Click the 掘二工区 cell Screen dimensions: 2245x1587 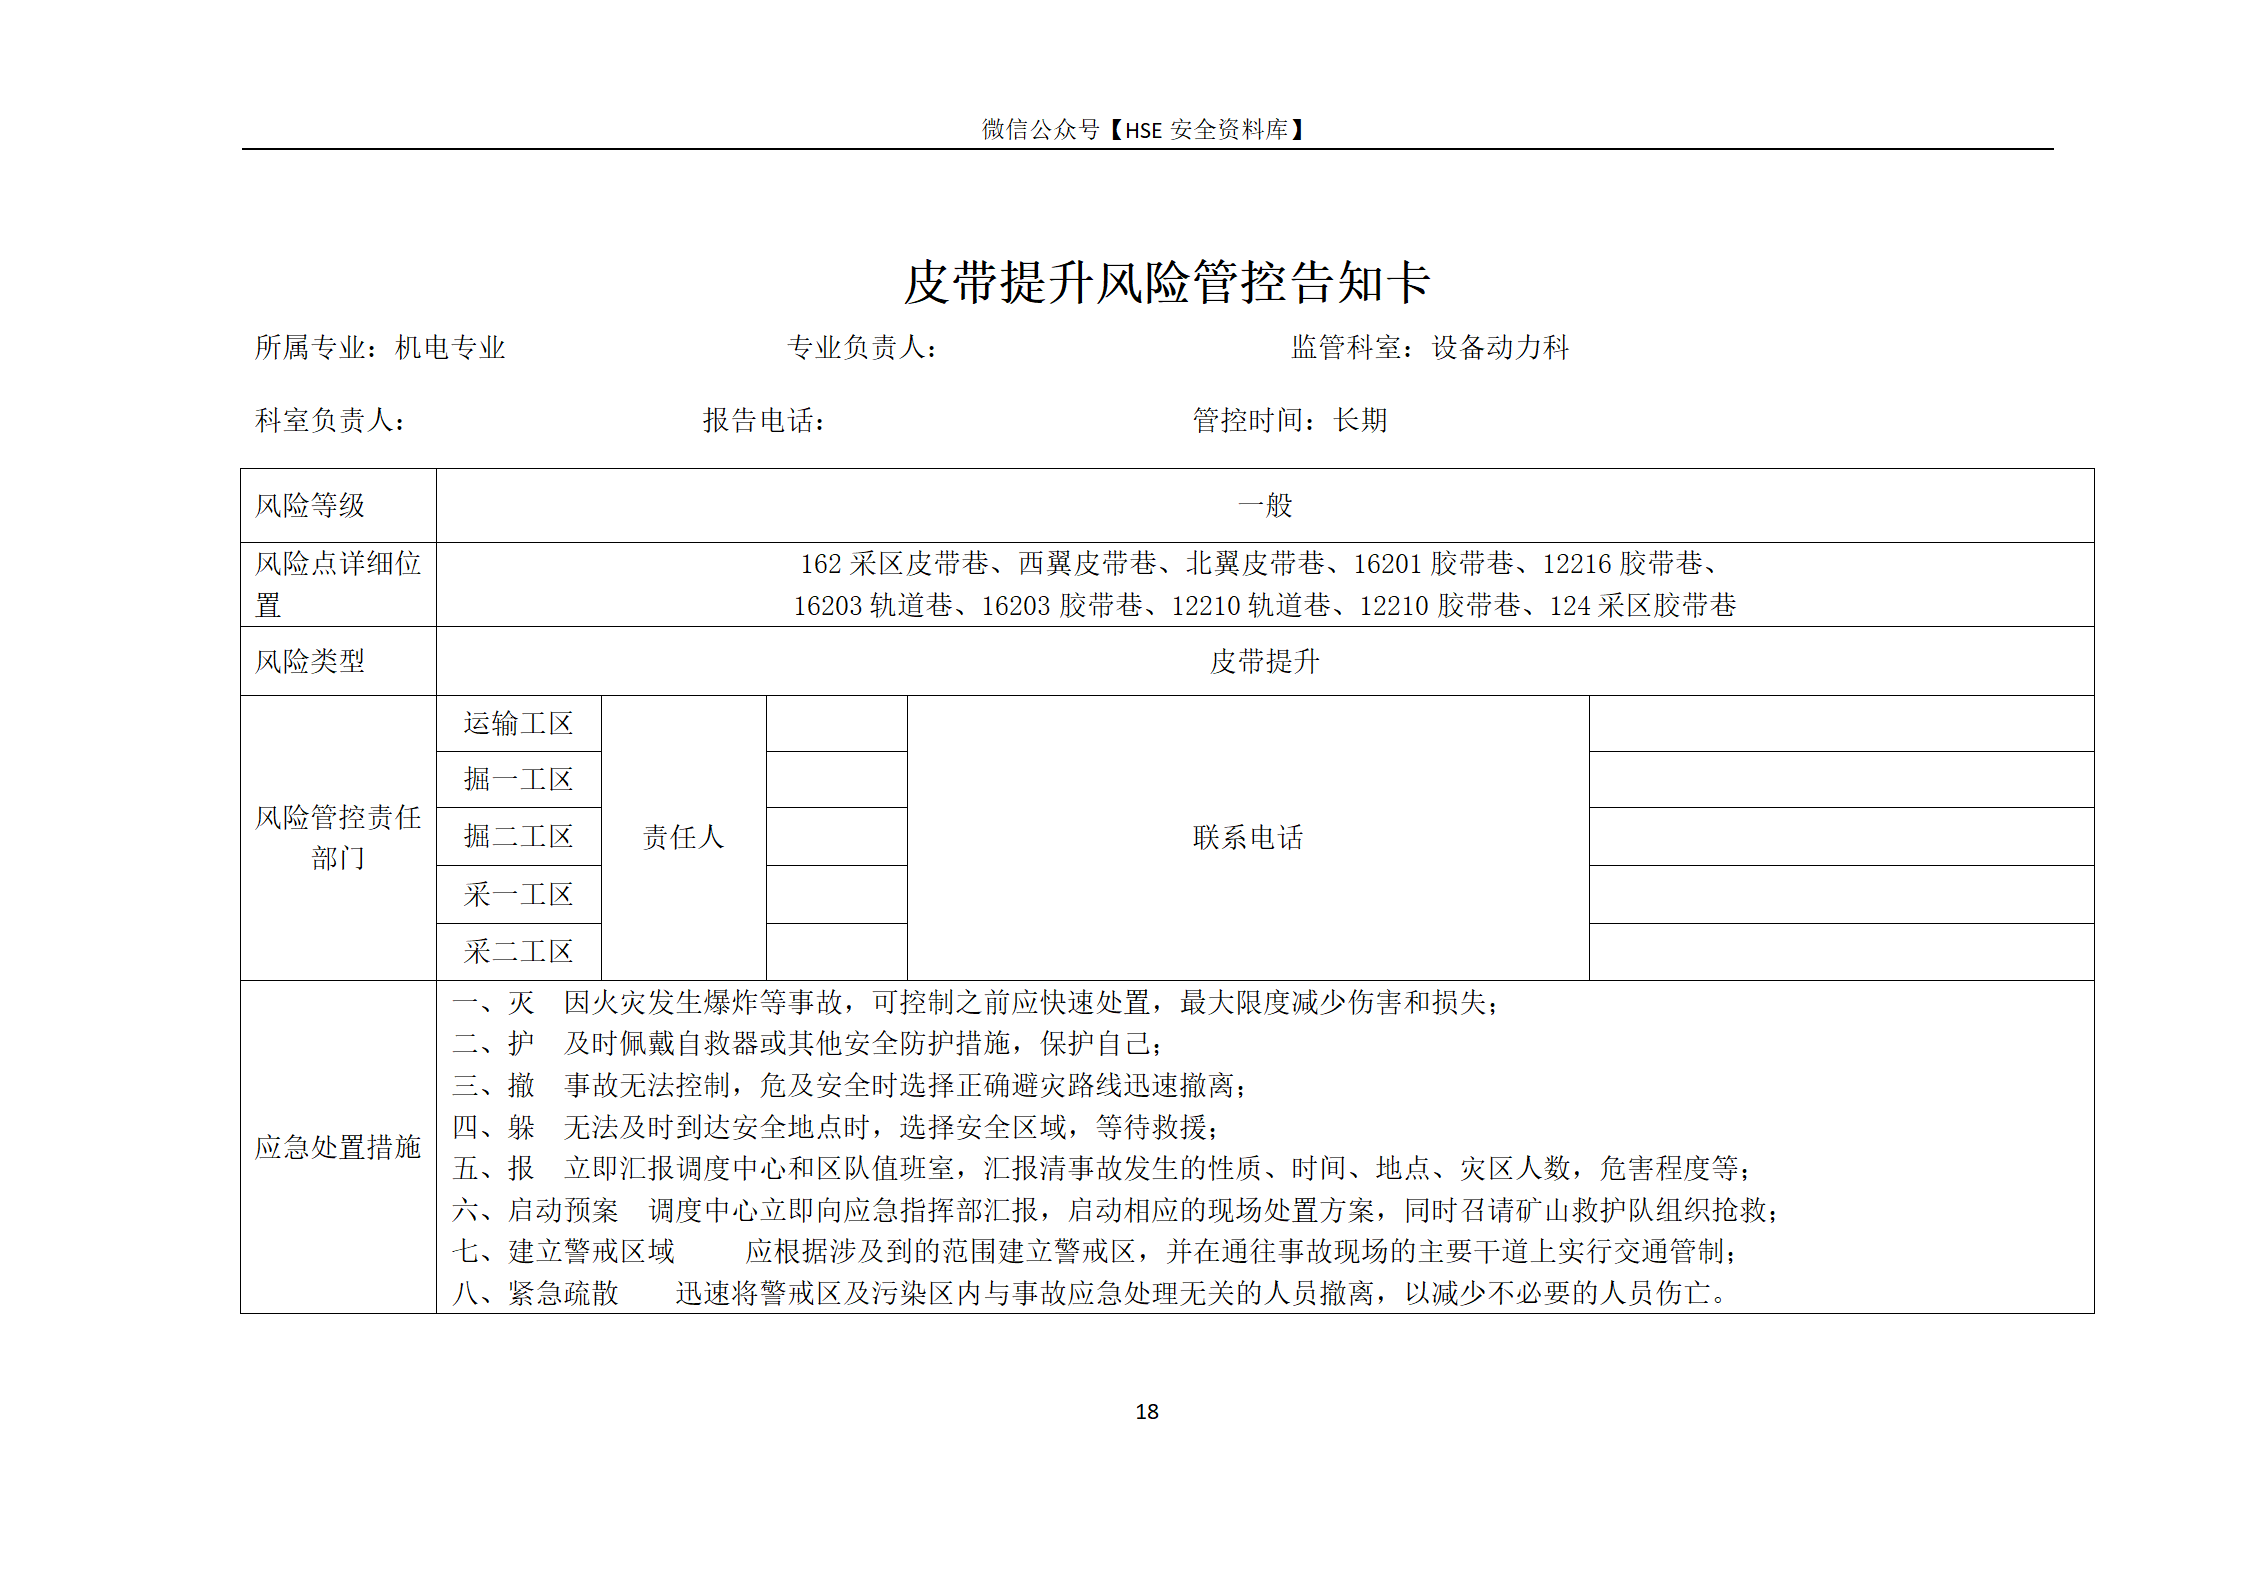(x=519, y=836)
